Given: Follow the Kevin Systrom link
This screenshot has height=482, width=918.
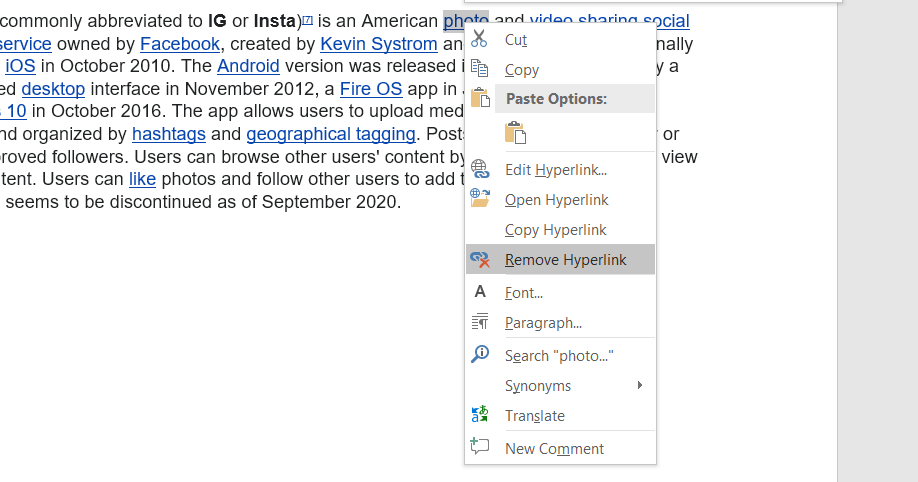Looking at the screenshot, I should point(378,44).
